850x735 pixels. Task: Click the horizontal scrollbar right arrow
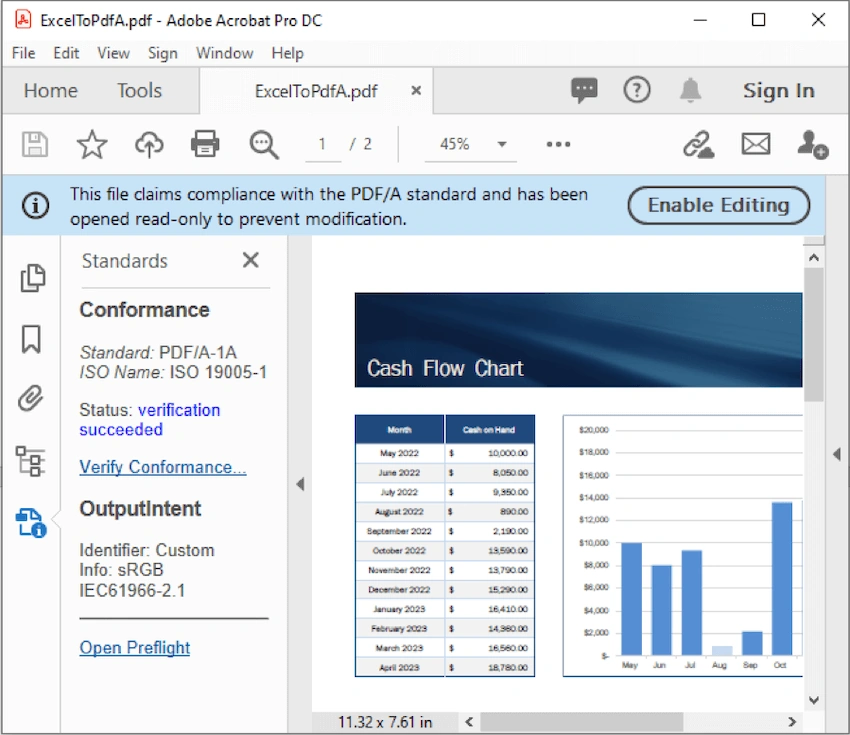point(792,722)
